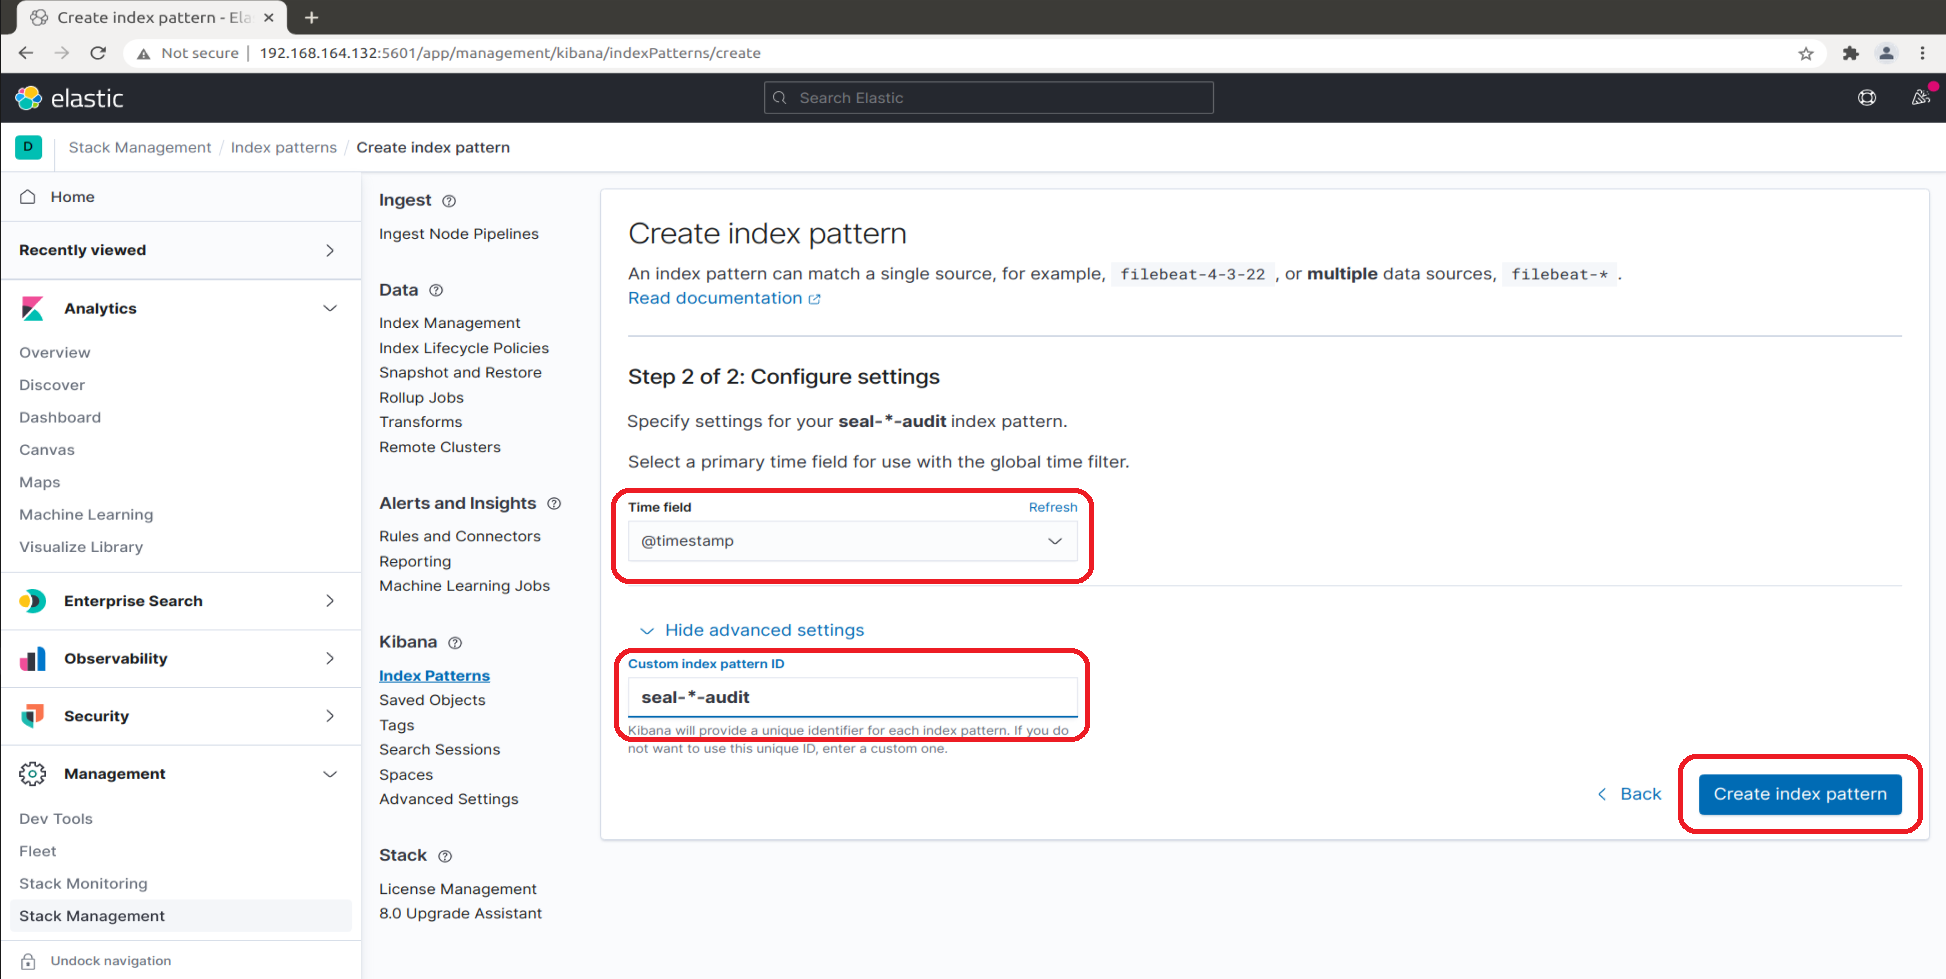The height and width of the screenshot is (979, 1946).
Task: Select the green "D" space avatar
Action: 28,147
